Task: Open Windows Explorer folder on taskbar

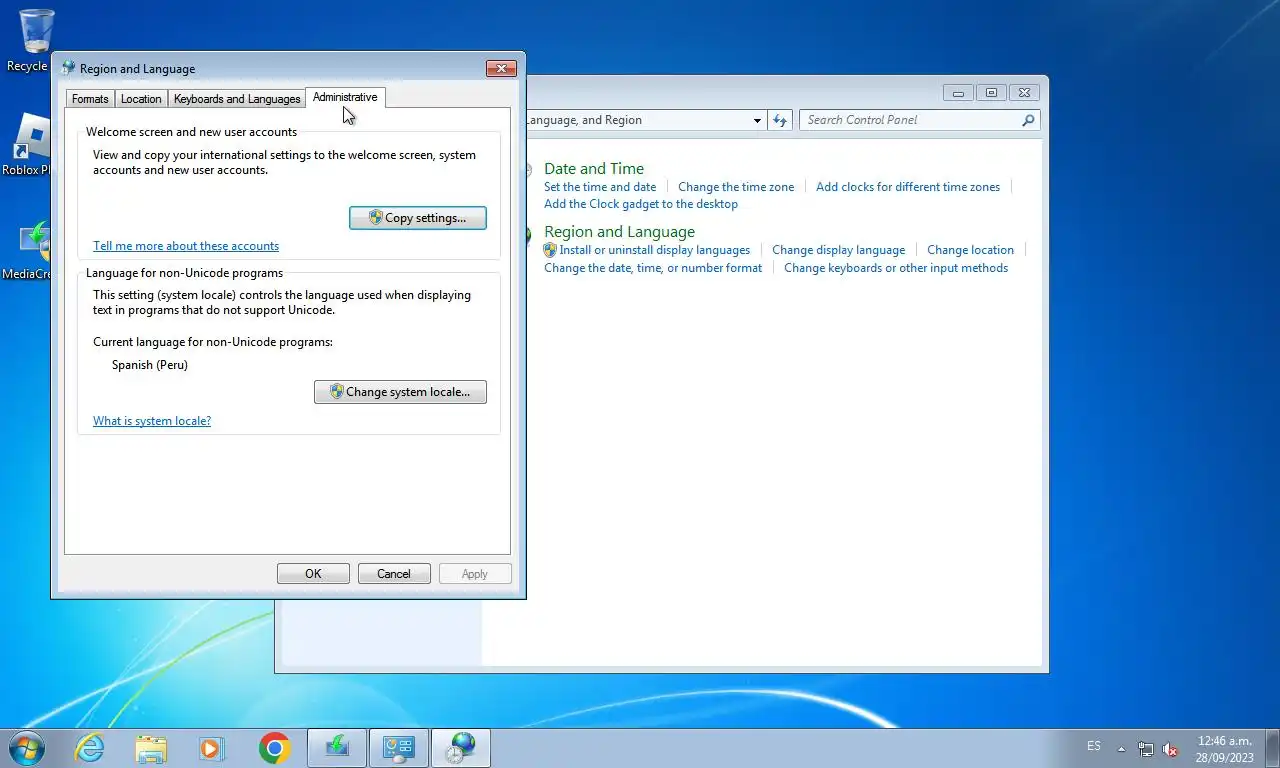Action: 151,748
